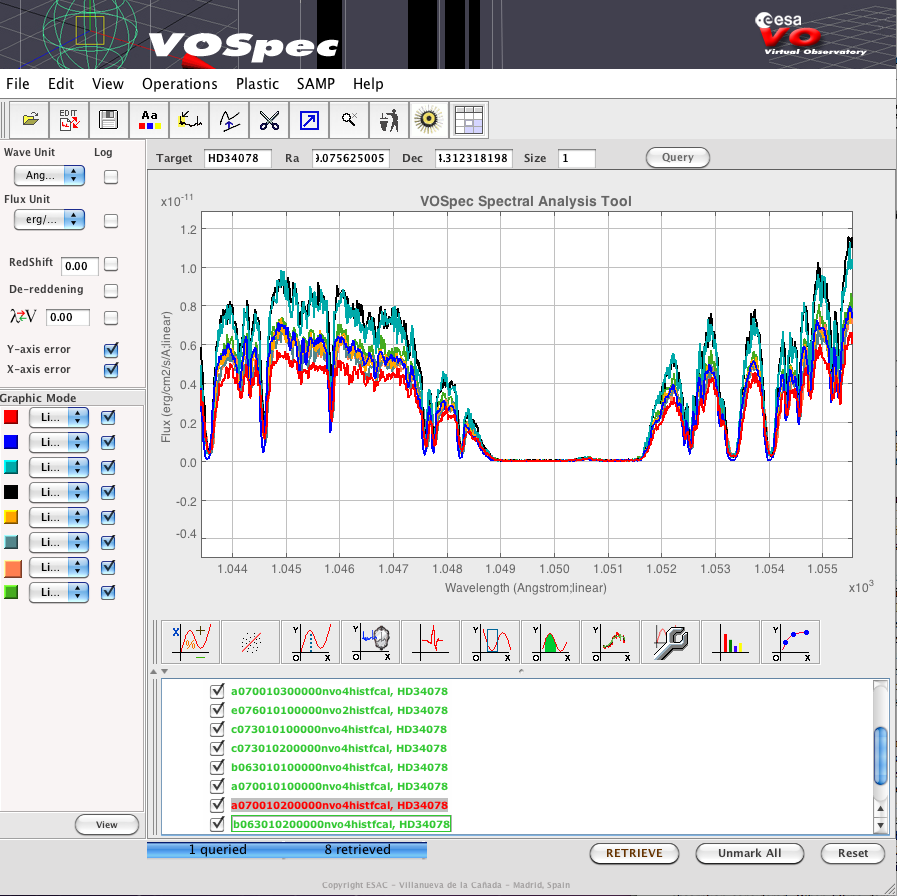Screen dimensions: 897x896
Task: Click the red pulse signal icon
Action: [x=431, y=642]
